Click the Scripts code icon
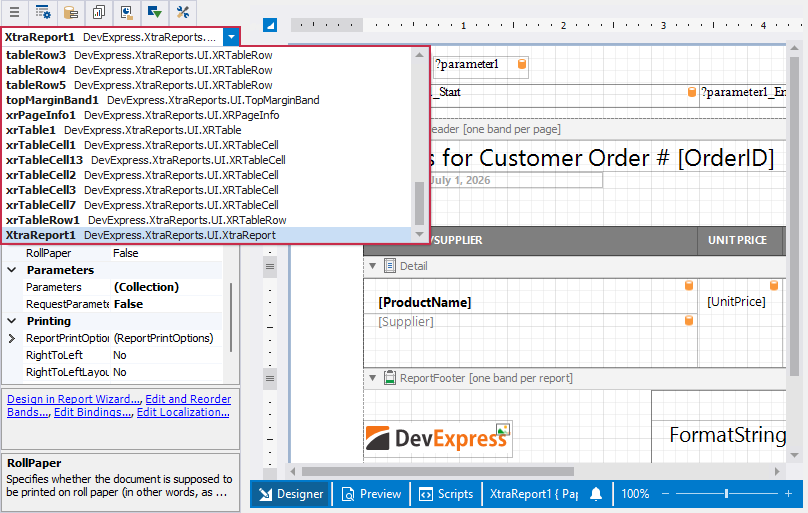This screenshot has width=808, height=513. (x=426, y=494)
